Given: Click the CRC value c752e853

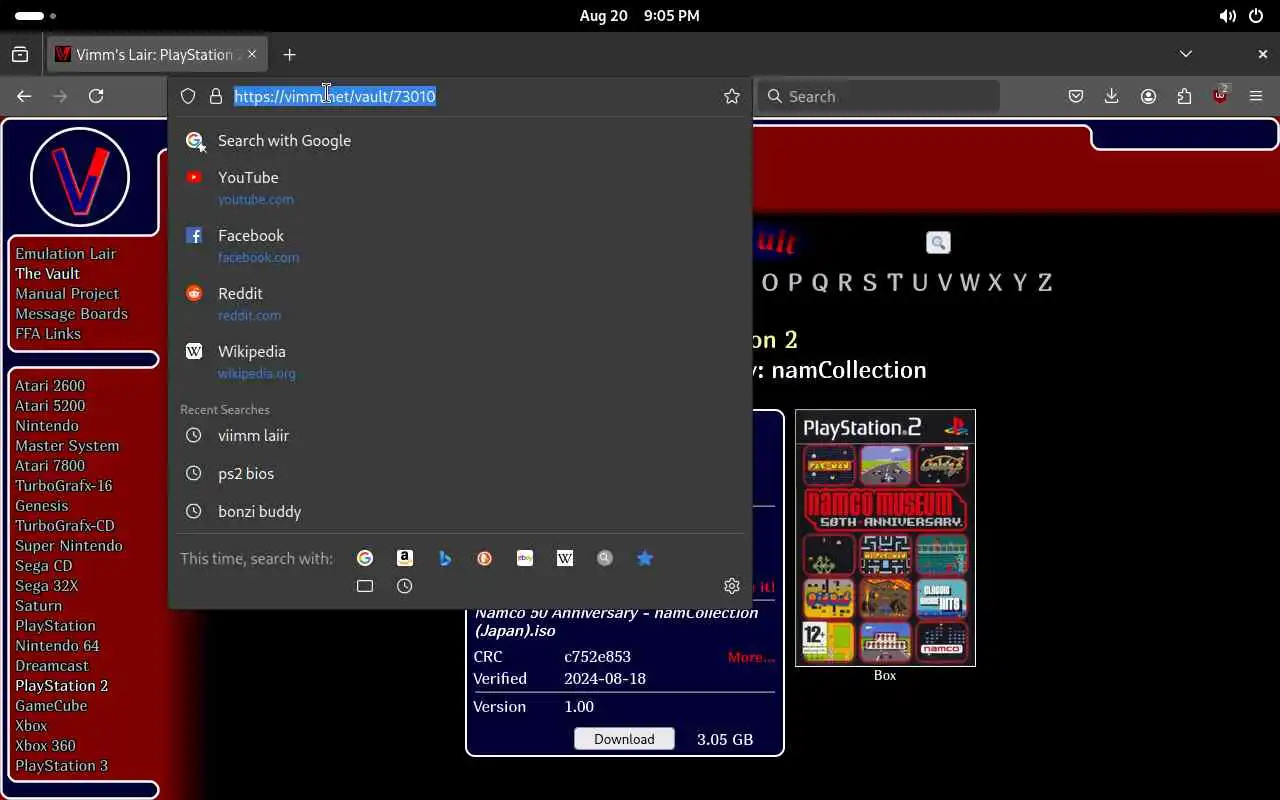Looking at the screenshot, I should [597, 657].
